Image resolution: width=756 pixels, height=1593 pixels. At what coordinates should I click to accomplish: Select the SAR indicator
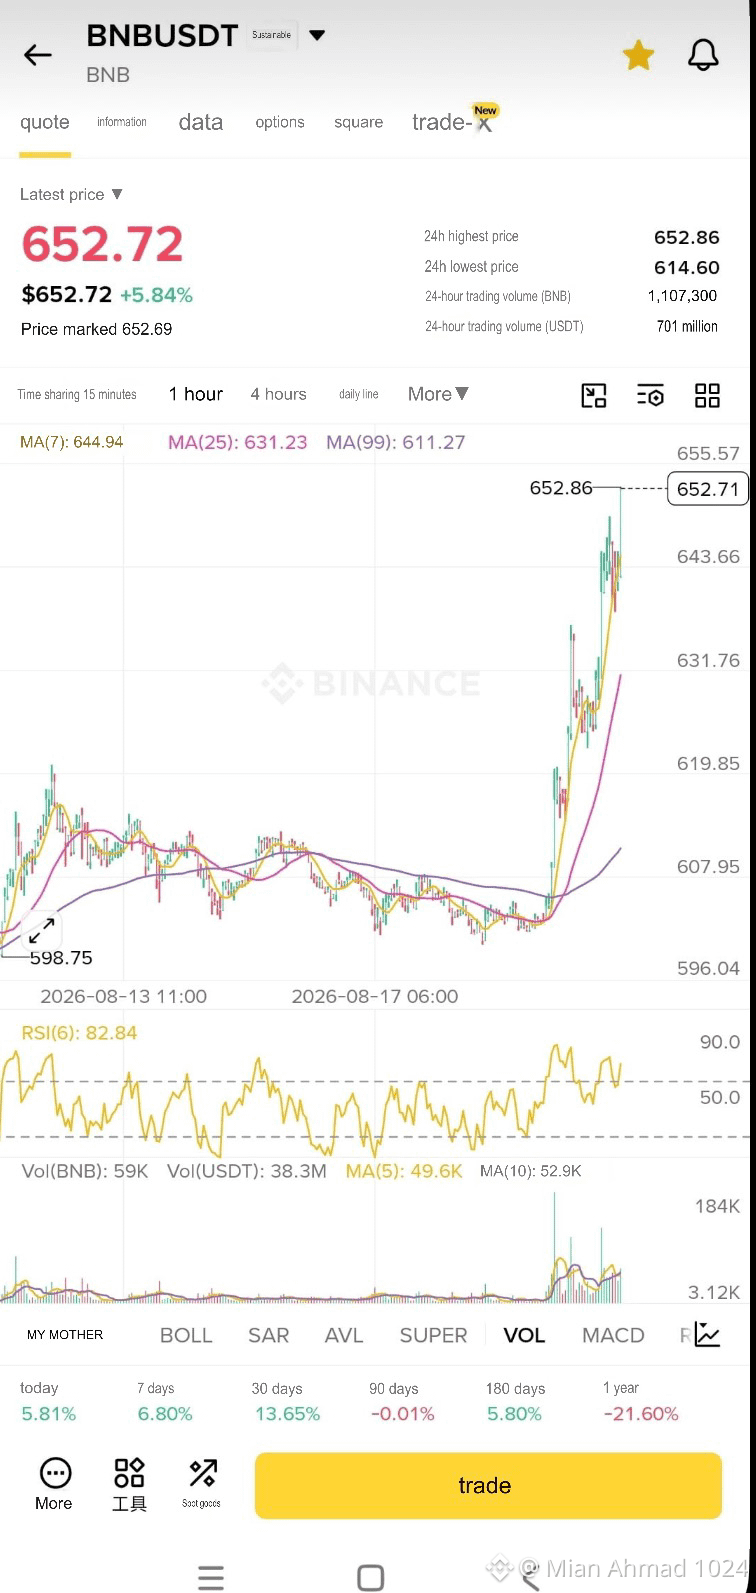click(x=268, y=1335)
